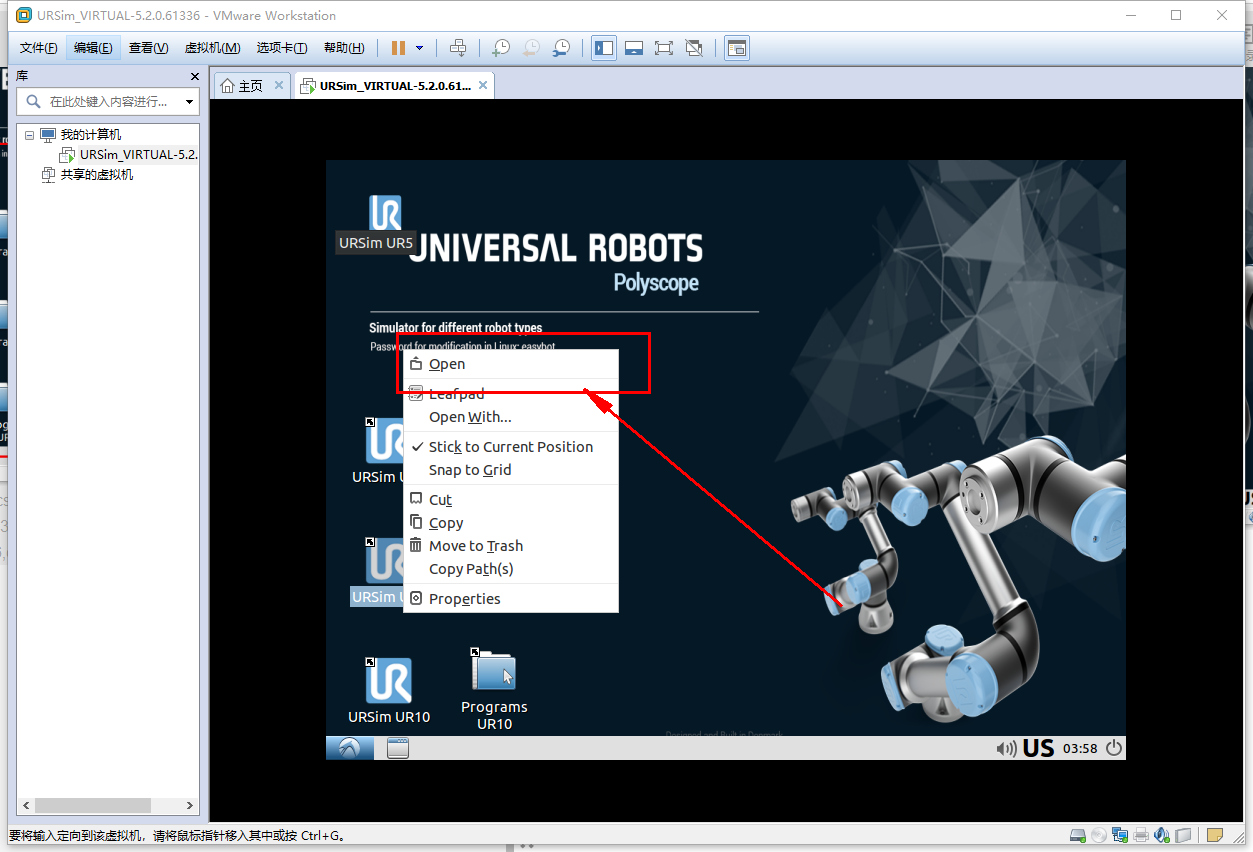Choose Leafpad in the context menu

click(x=511, y=394)
